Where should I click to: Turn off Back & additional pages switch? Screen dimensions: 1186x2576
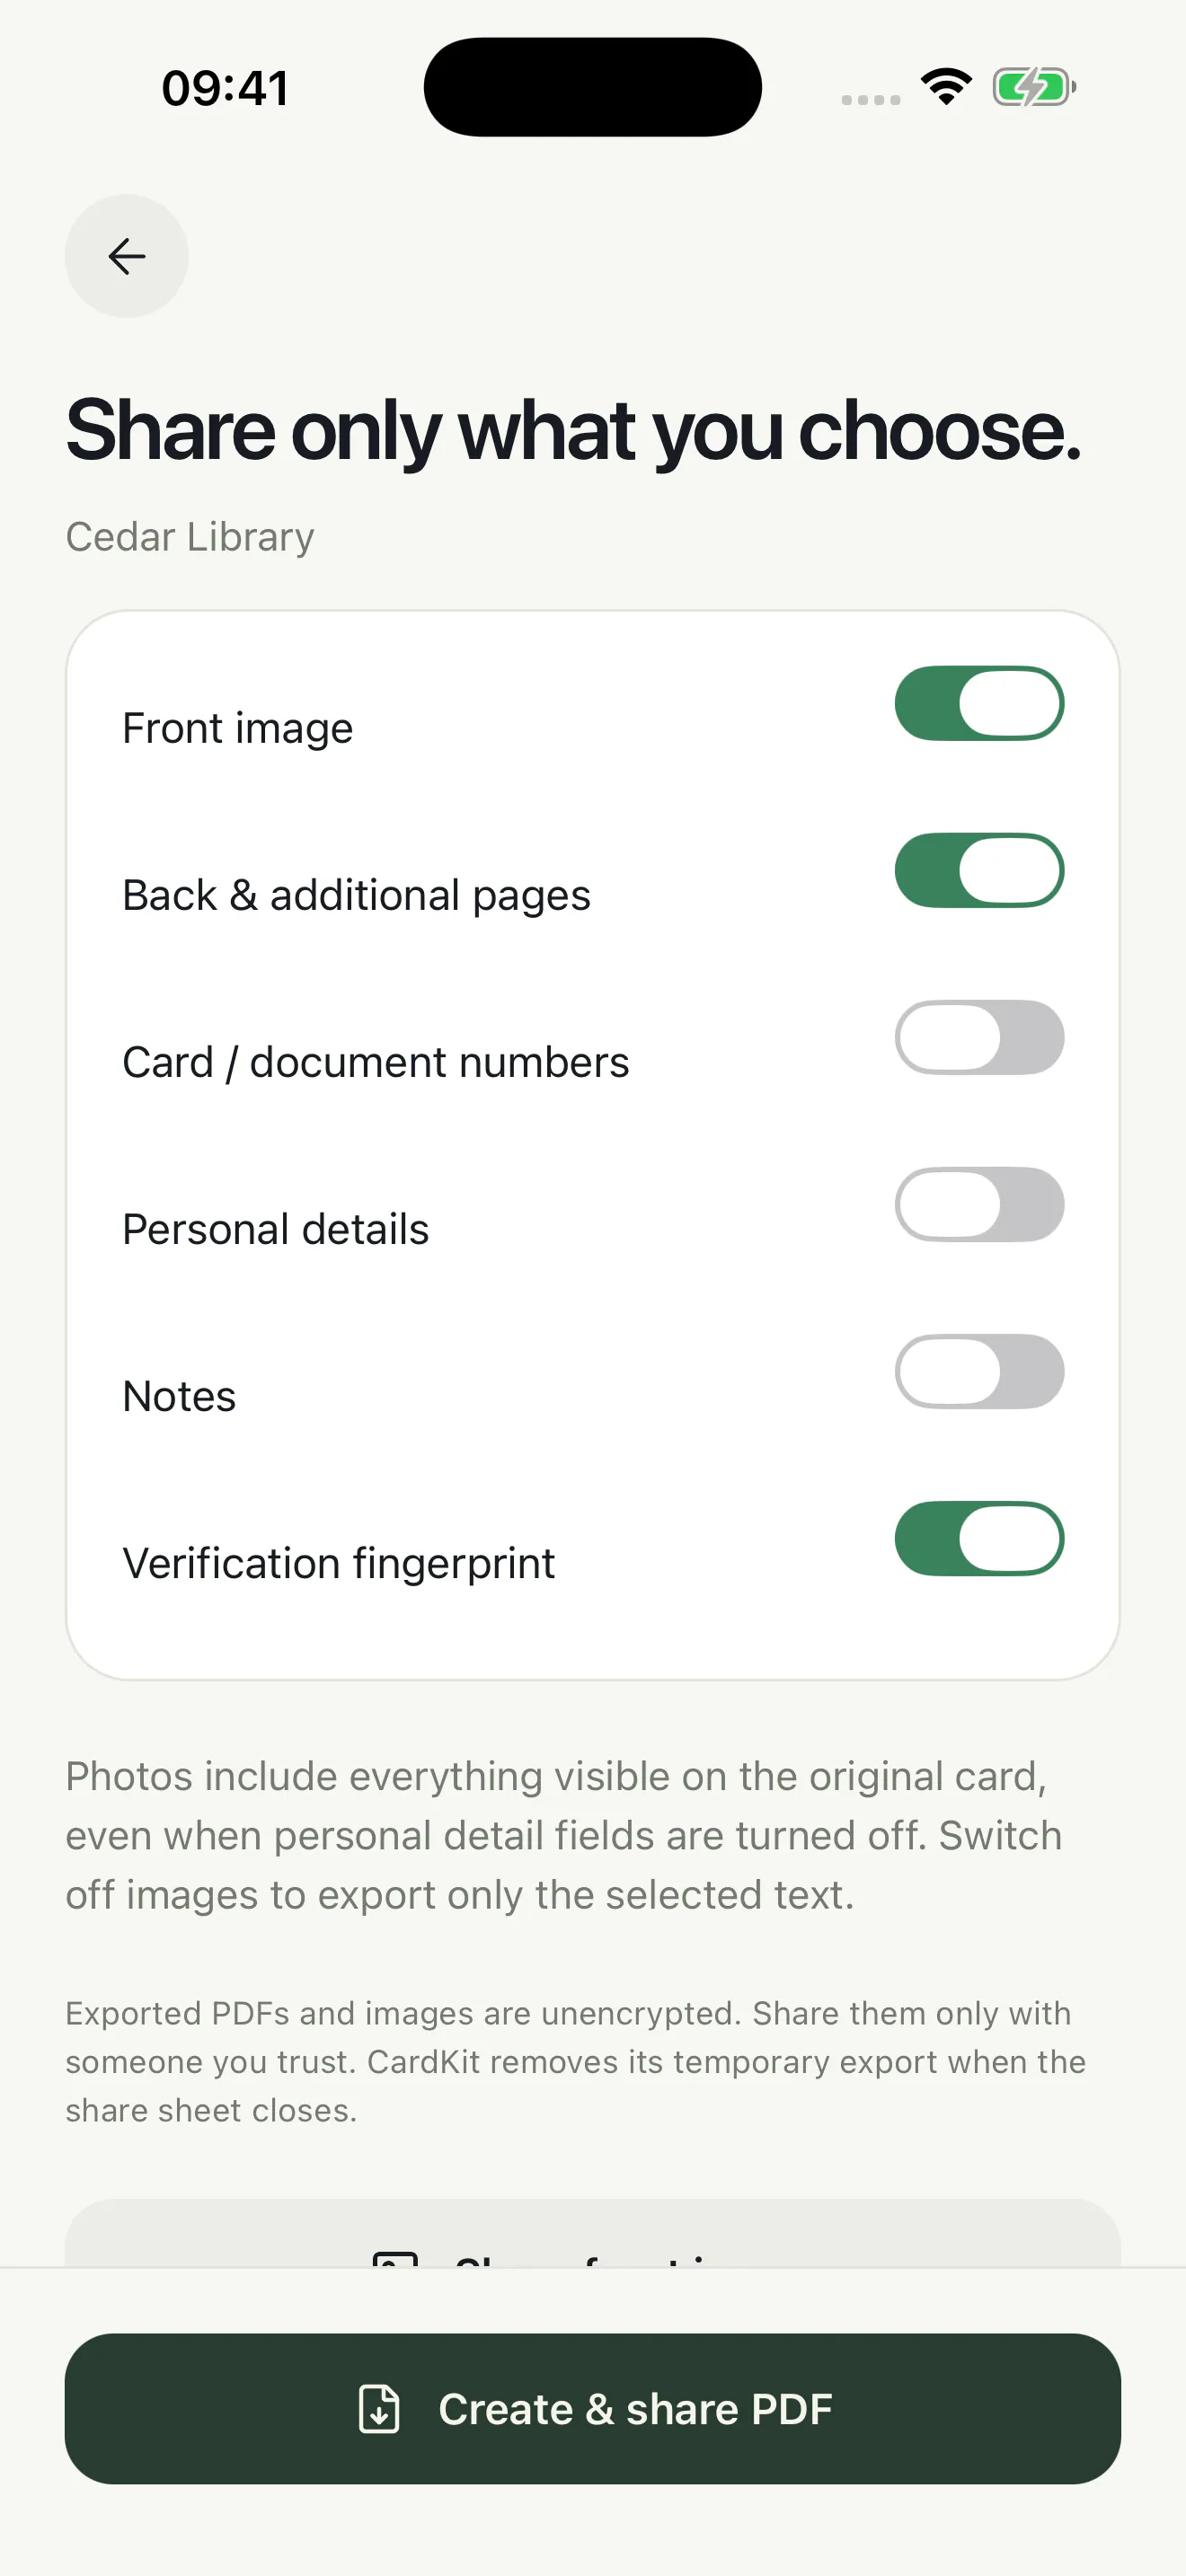[x=979, y=870]
